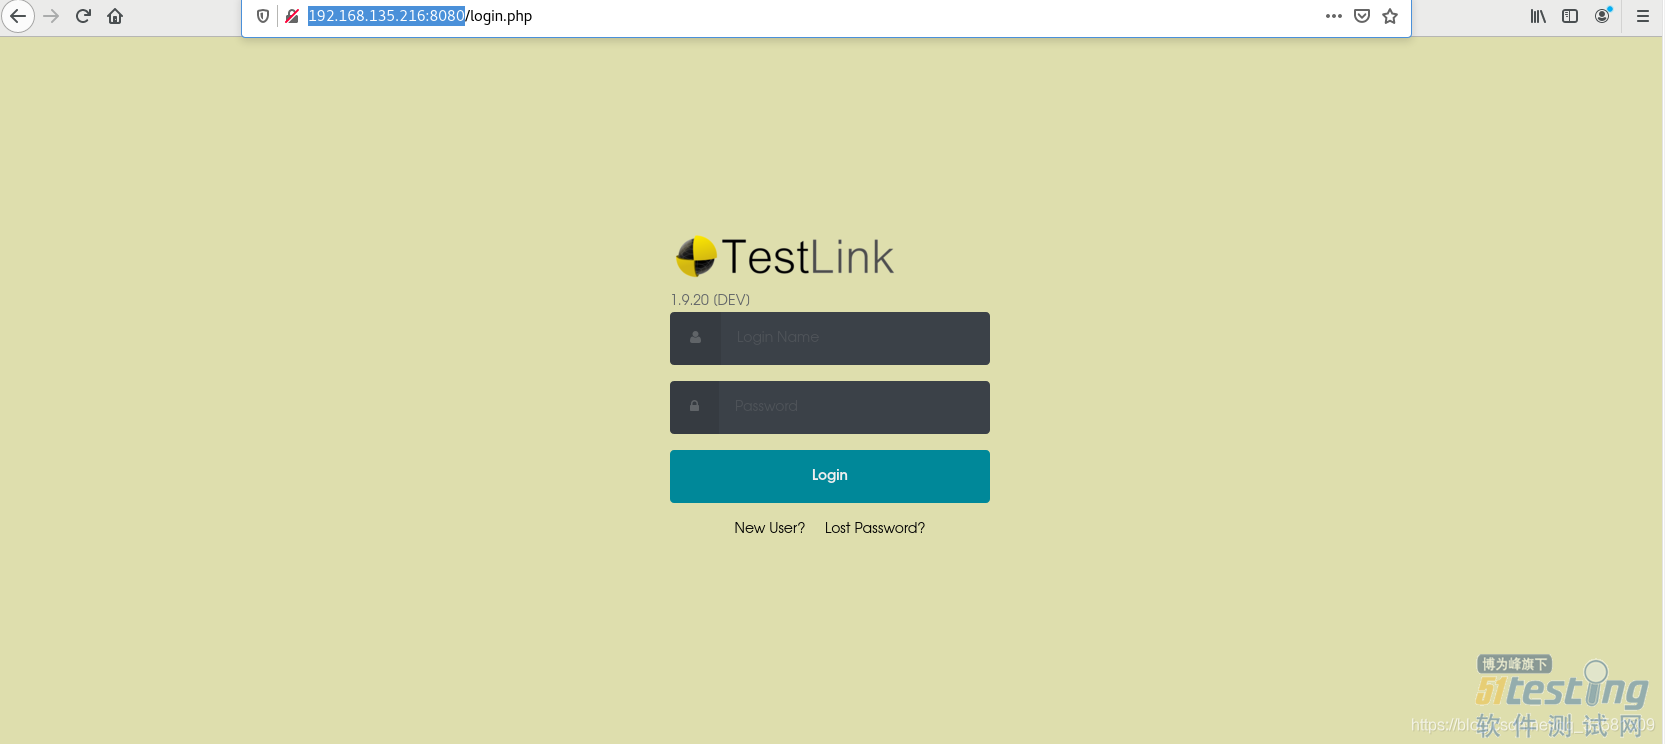Click the browser forward arrow
The height and width of the screenshot is (744, 1665).
click(x=51, y=16)
